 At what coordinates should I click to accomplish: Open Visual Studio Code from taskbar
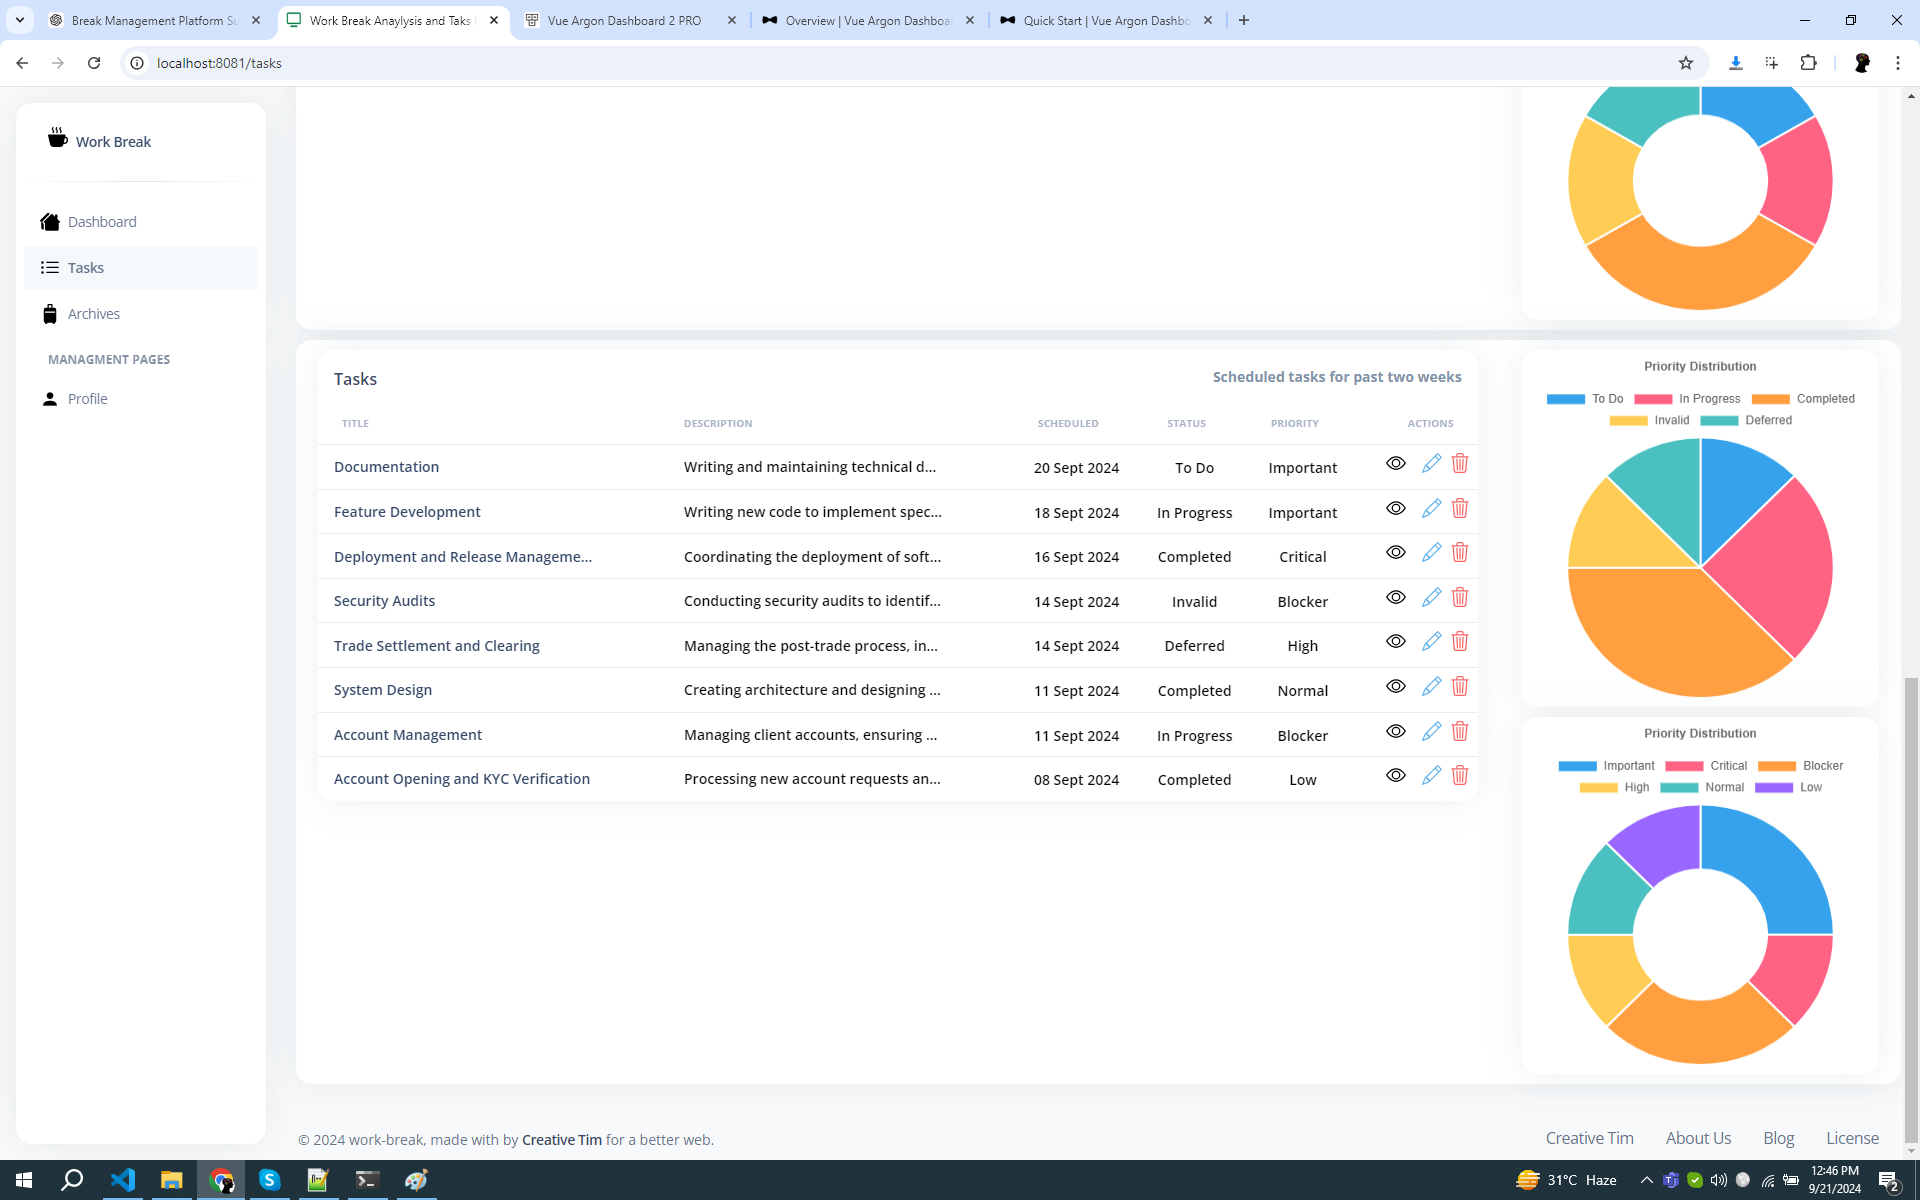coord(122,1180)
